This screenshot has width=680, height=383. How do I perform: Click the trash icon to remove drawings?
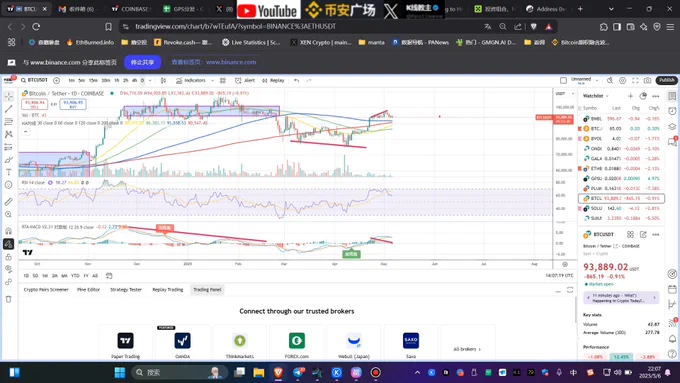point(8,299)
